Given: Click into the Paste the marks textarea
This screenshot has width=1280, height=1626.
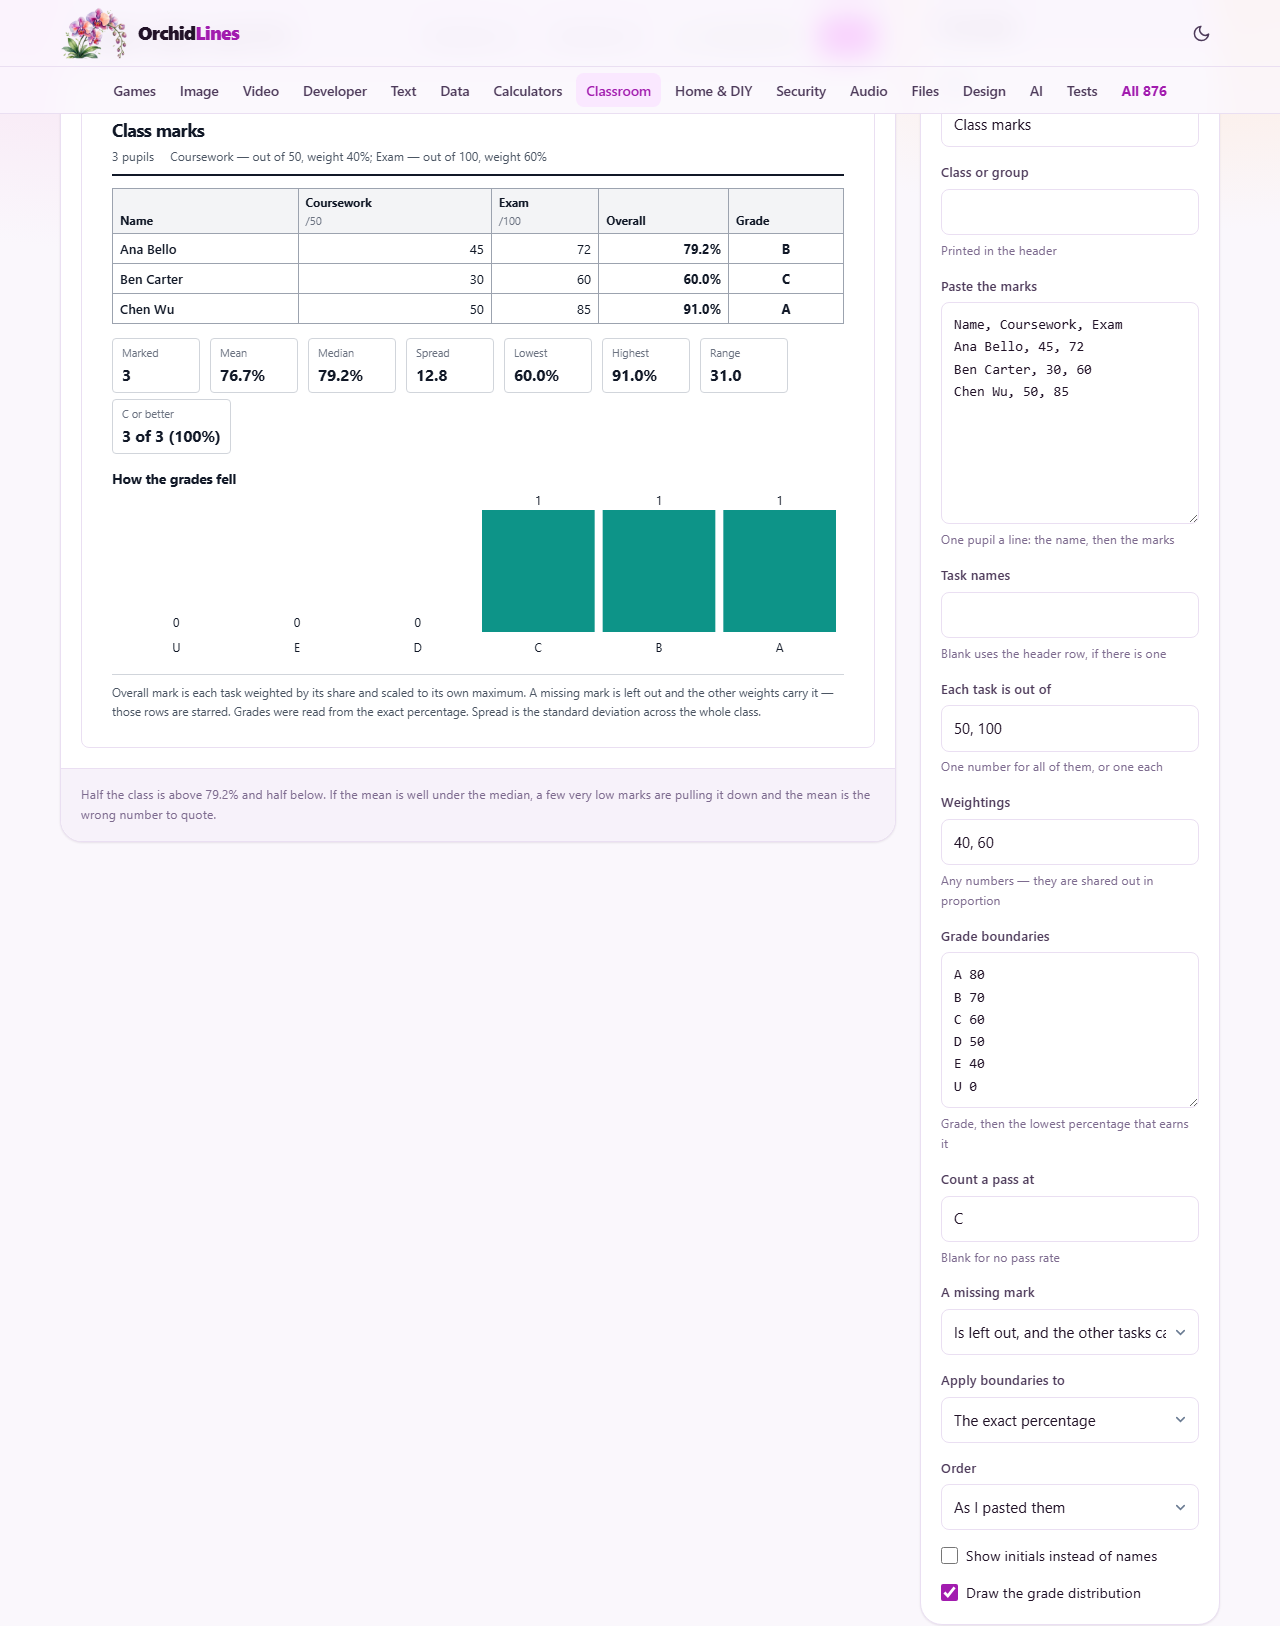Looking at the screenshot, I should [x=1070, y=413].
